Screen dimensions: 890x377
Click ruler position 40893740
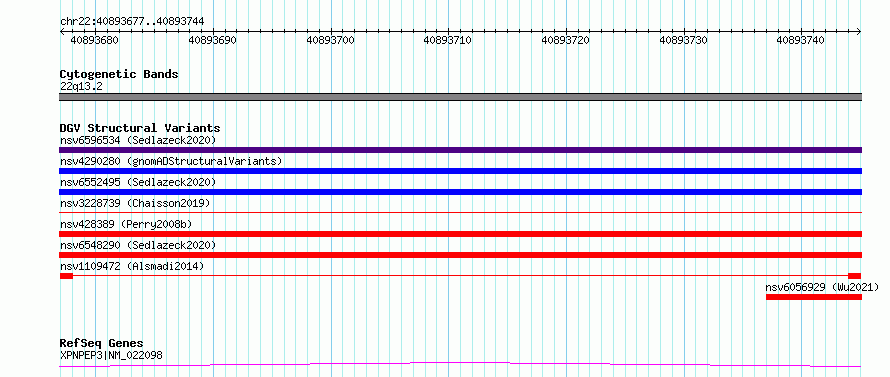[x=800, y=40]
